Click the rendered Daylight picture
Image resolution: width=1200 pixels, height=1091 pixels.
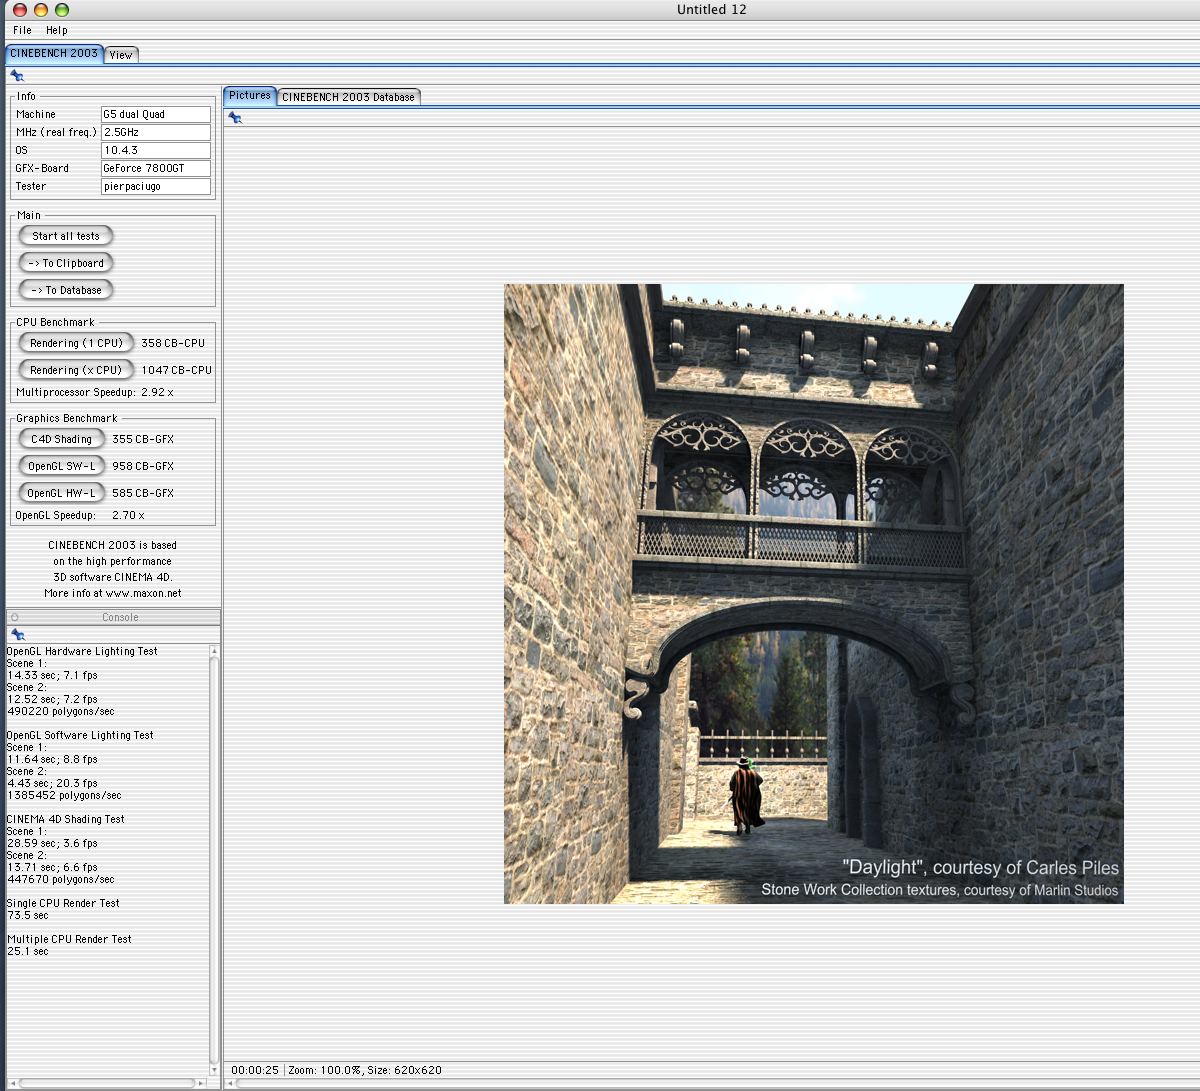click(813, 594)
